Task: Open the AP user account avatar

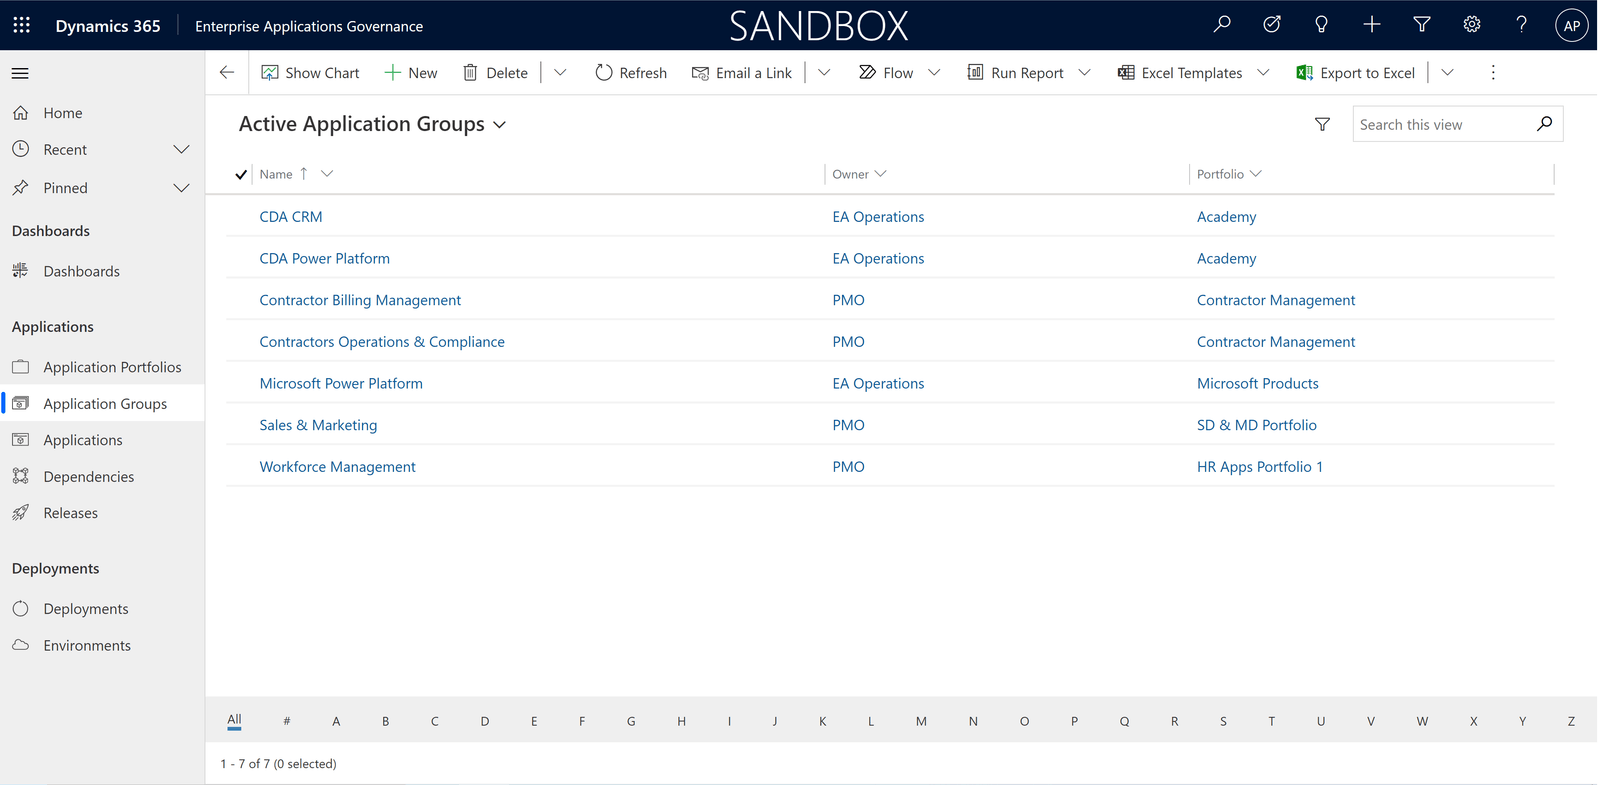Action: coord(1572,26)
